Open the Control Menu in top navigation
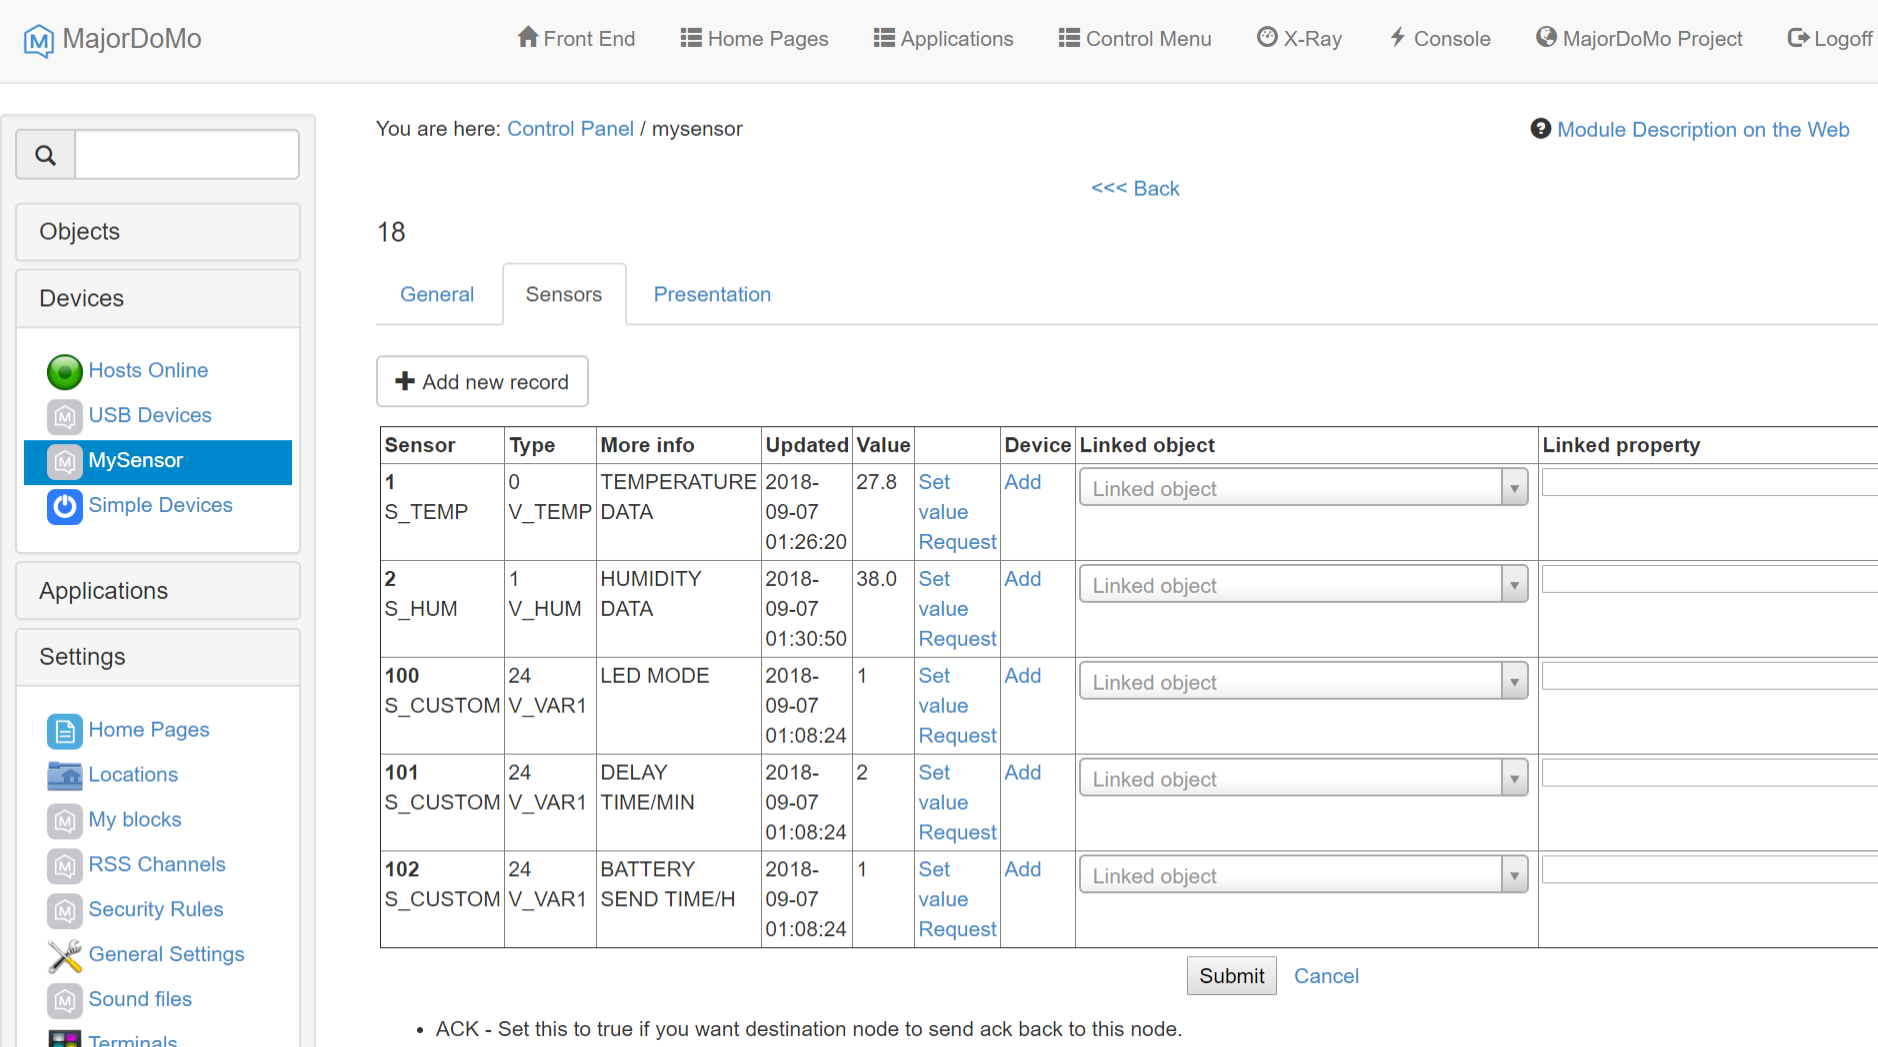The image size is (1878, 1047). tap(1135, 39)
